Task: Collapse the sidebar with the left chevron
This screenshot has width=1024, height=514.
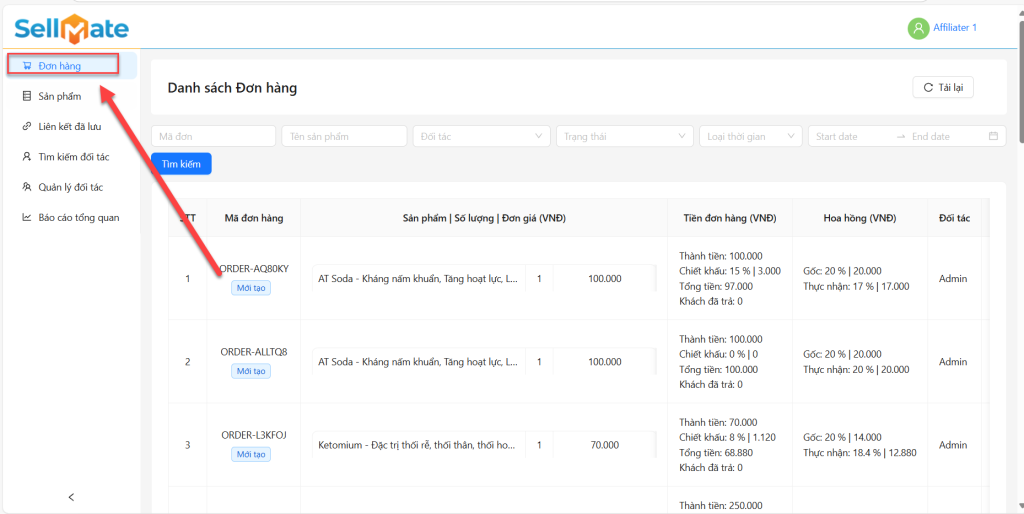Action: coord(70,497)
